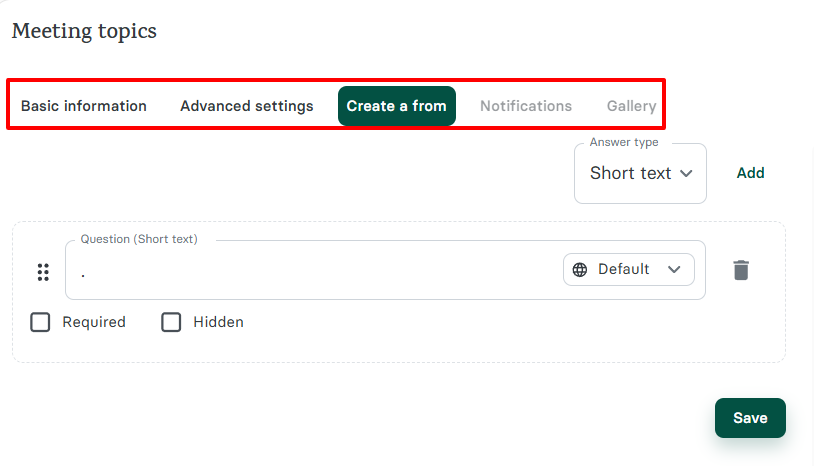Switch to the Basic information tab

coord(84,106)
